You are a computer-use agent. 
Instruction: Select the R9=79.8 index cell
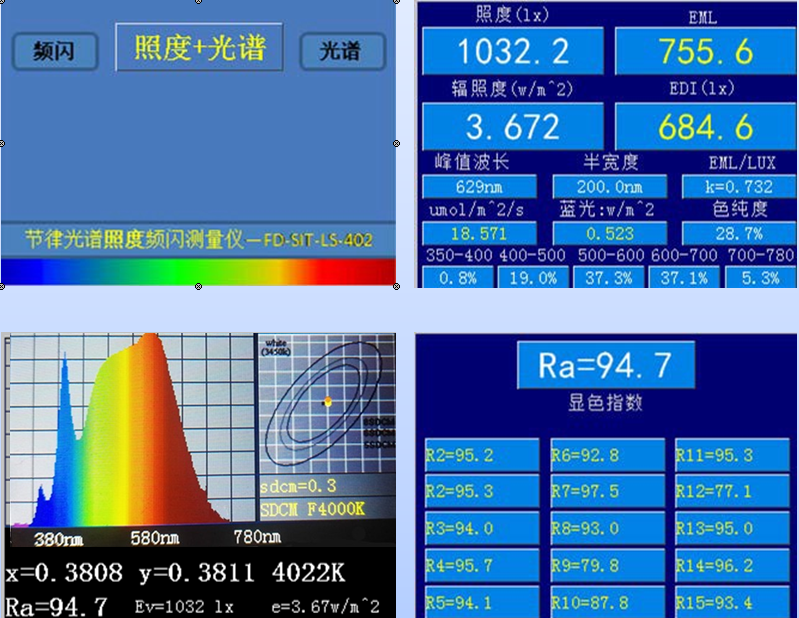[x=607, y=566]
